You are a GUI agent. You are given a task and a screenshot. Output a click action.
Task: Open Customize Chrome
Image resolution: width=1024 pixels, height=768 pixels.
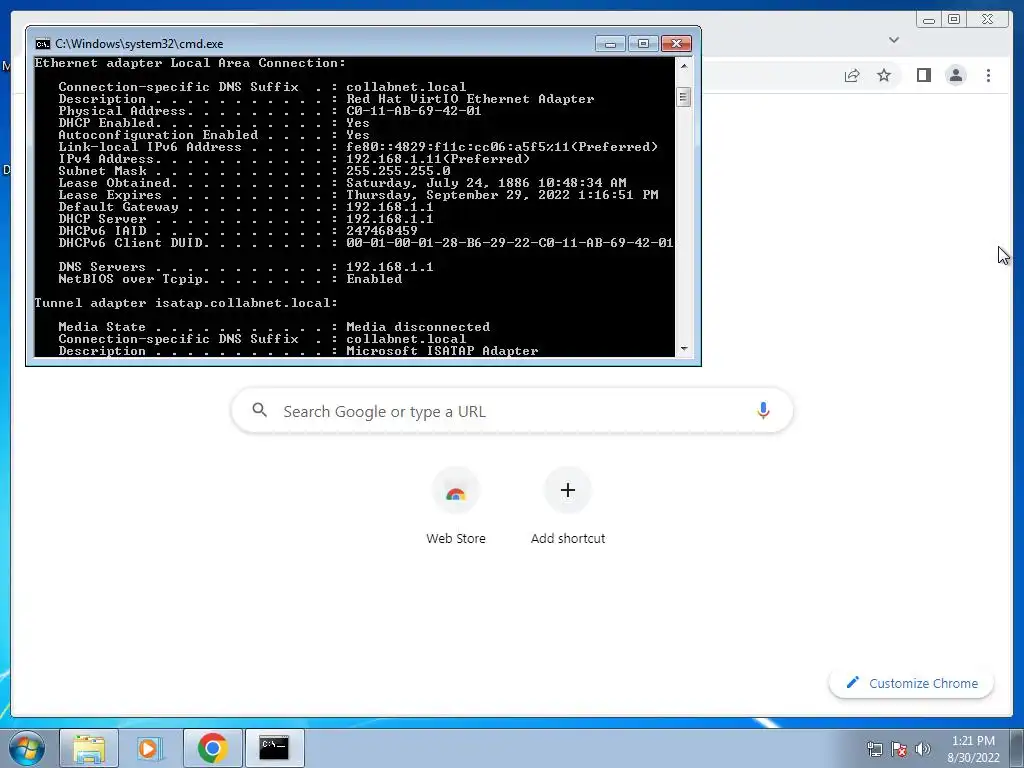point(912,683)
